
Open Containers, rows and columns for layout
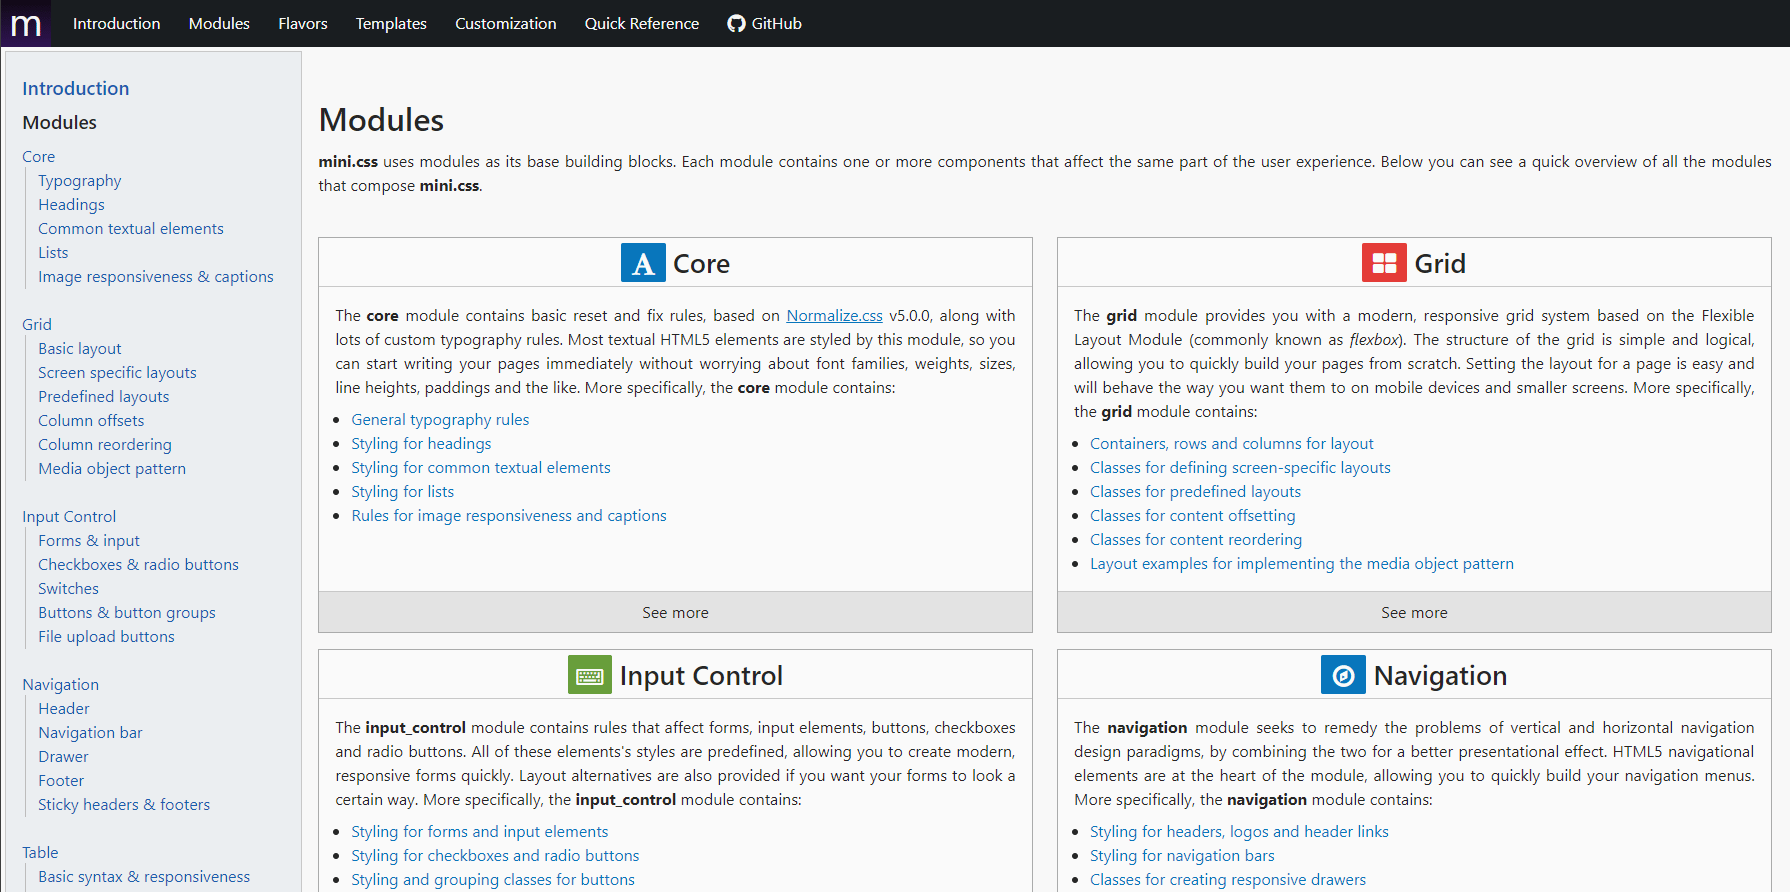[x=1232, y=444]
